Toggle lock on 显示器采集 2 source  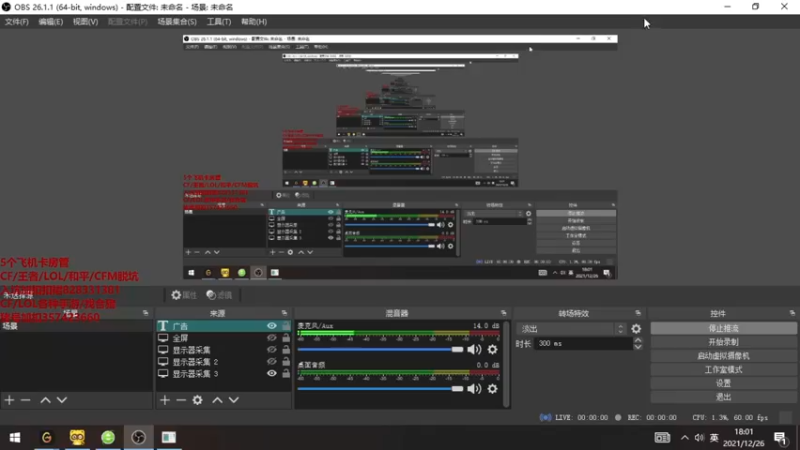[286, 361]
